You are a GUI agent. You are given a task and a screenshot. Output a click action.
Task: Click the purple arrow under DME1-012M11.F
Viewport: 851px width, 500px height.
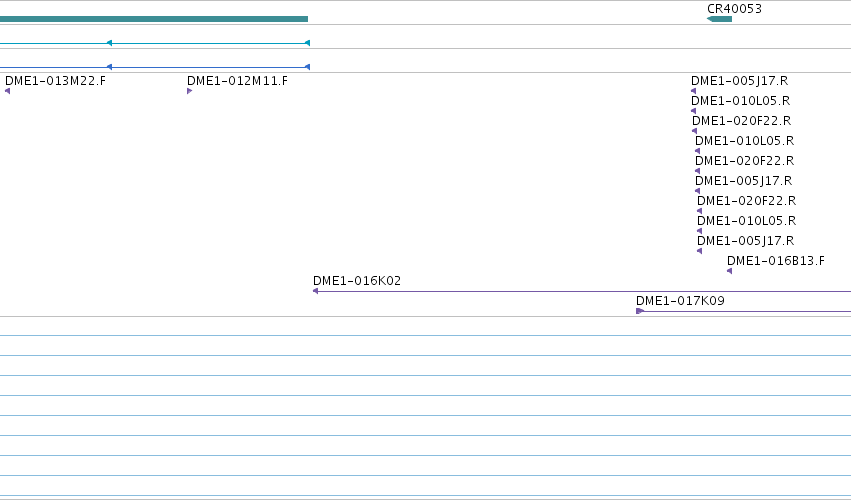[x=189, y=91]
